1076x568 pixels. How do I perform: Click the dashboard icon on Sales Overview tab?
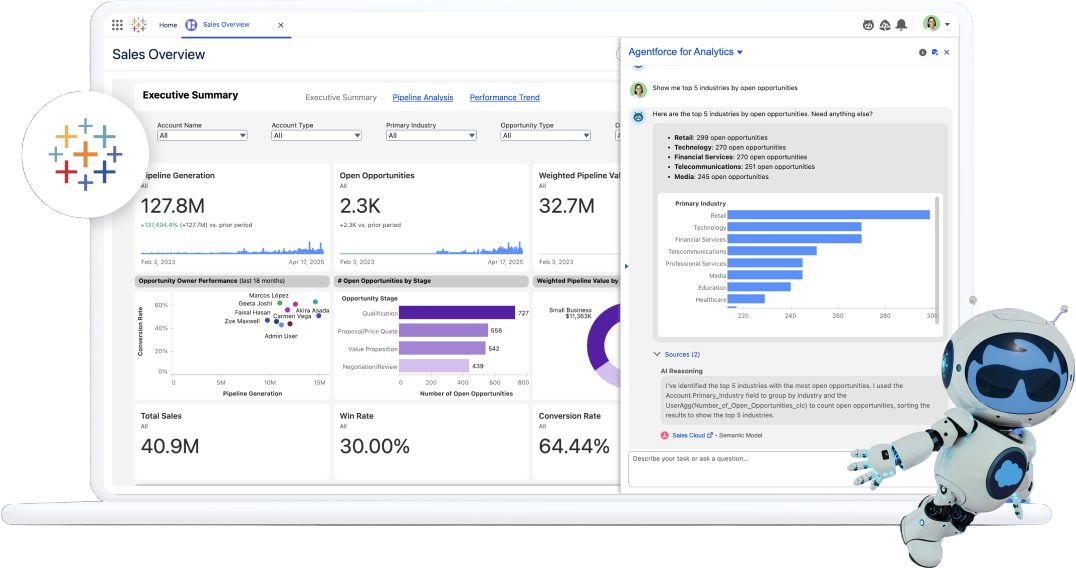pyautogui.click(x=191, y=25)
